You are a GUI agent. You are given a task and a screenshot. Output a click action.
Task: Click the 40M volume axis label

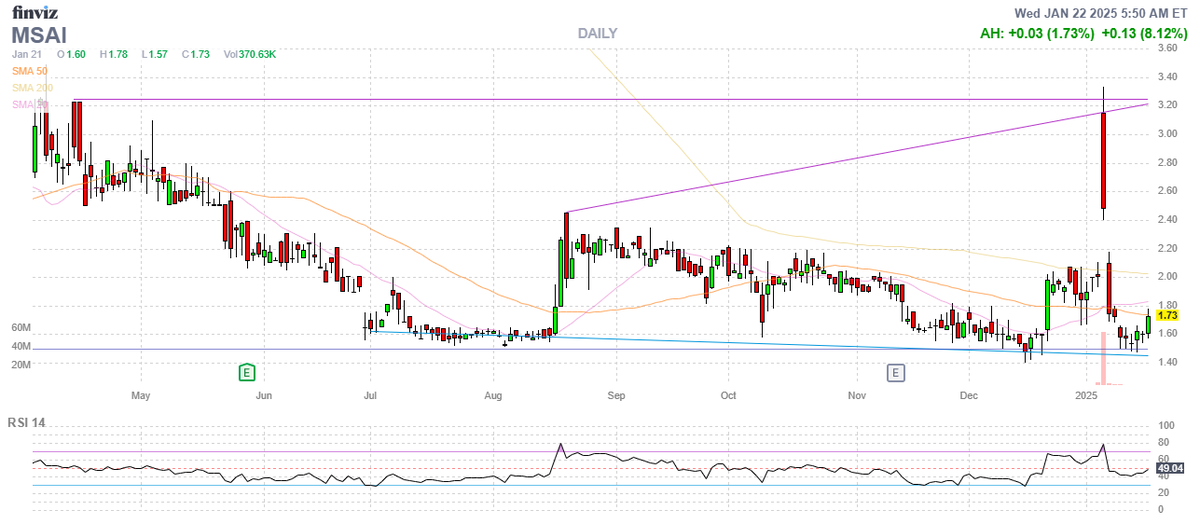(x=20, y=346)
